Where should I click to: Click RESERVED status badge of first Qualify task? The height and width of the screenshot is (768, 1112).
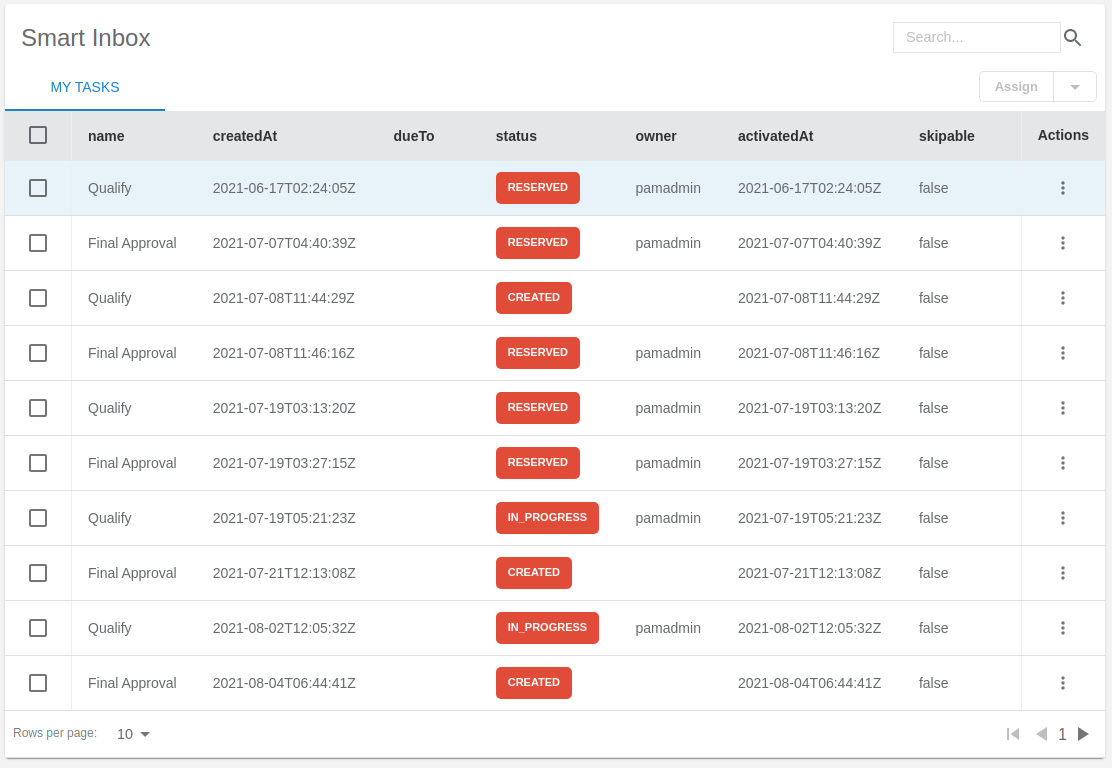[x=537, y=188]
